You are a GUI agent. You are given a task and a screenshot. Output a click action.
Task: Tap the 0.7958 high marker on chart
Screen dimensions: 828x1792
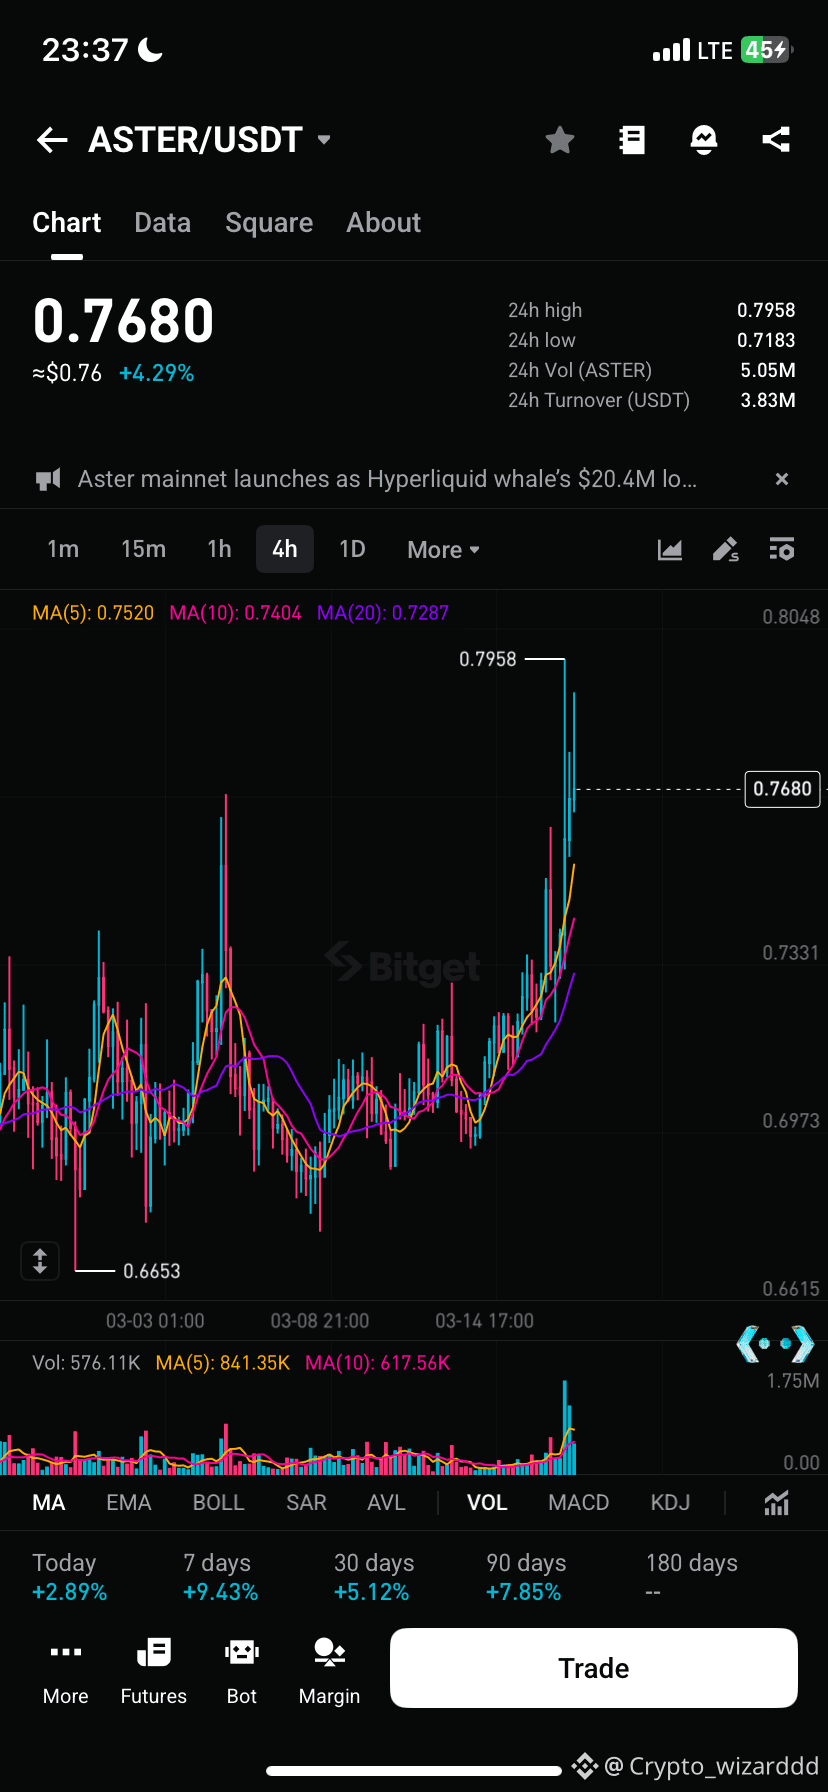tap(488, 659)
